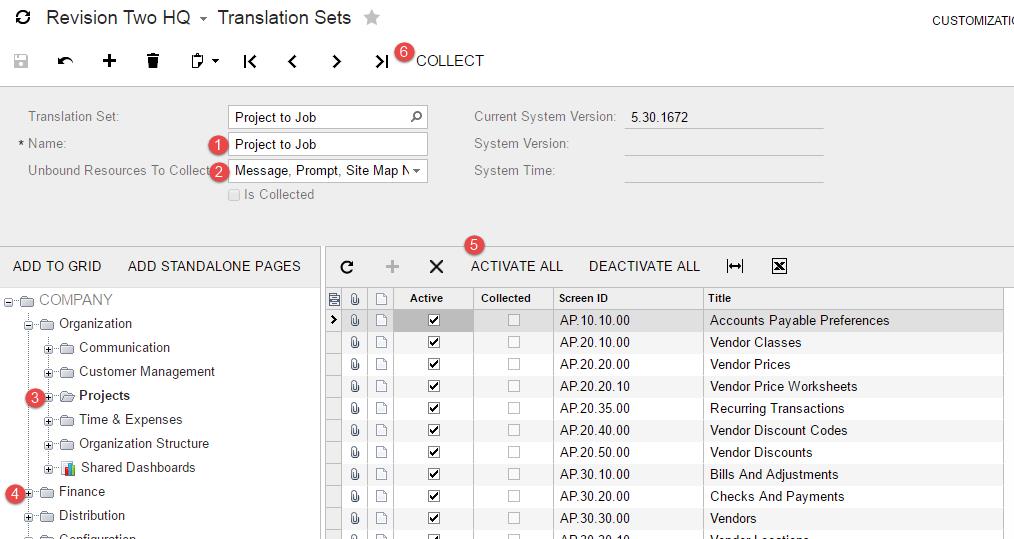Select Projects in the site map tree

point(104,395)
